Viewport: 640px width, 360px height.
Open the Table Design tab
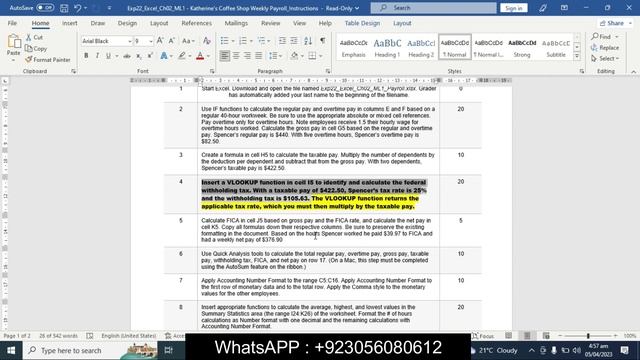(x=362, y=23)
